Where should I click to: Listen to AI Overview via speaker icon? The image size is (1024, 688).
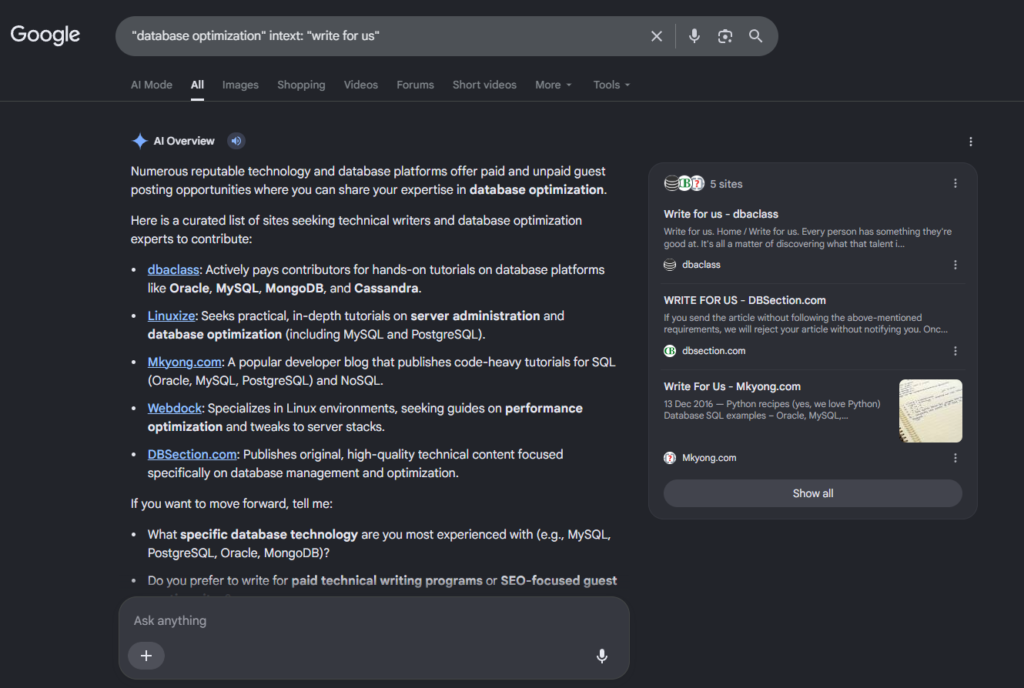(236, 141)
